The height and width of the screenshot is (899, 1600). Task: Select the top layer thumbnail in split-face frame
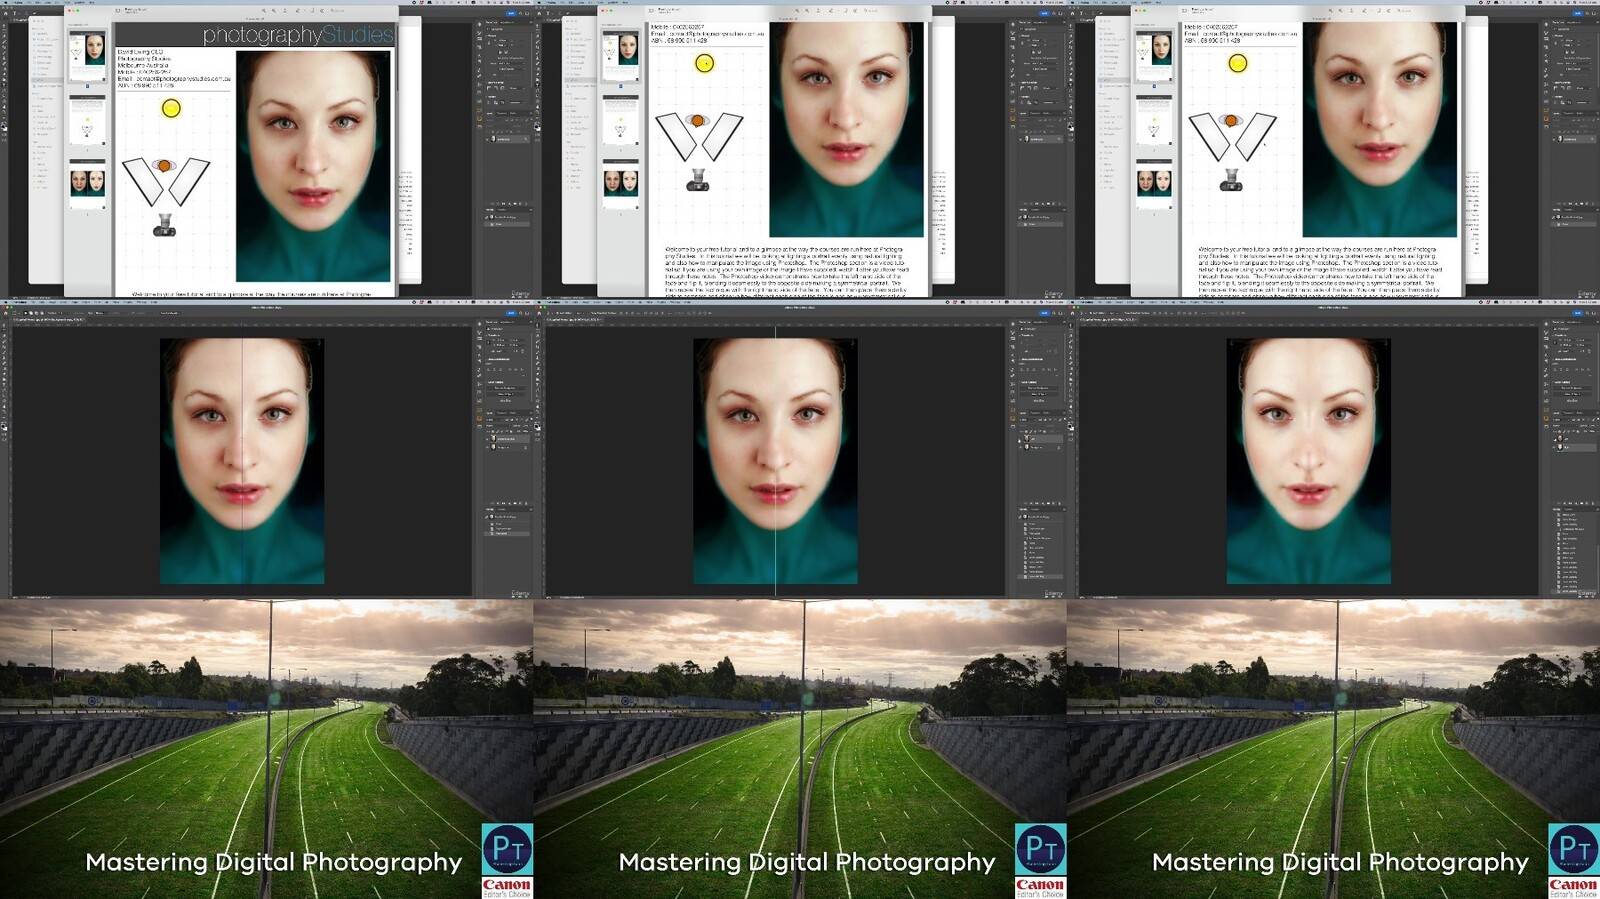coord(493,438)
